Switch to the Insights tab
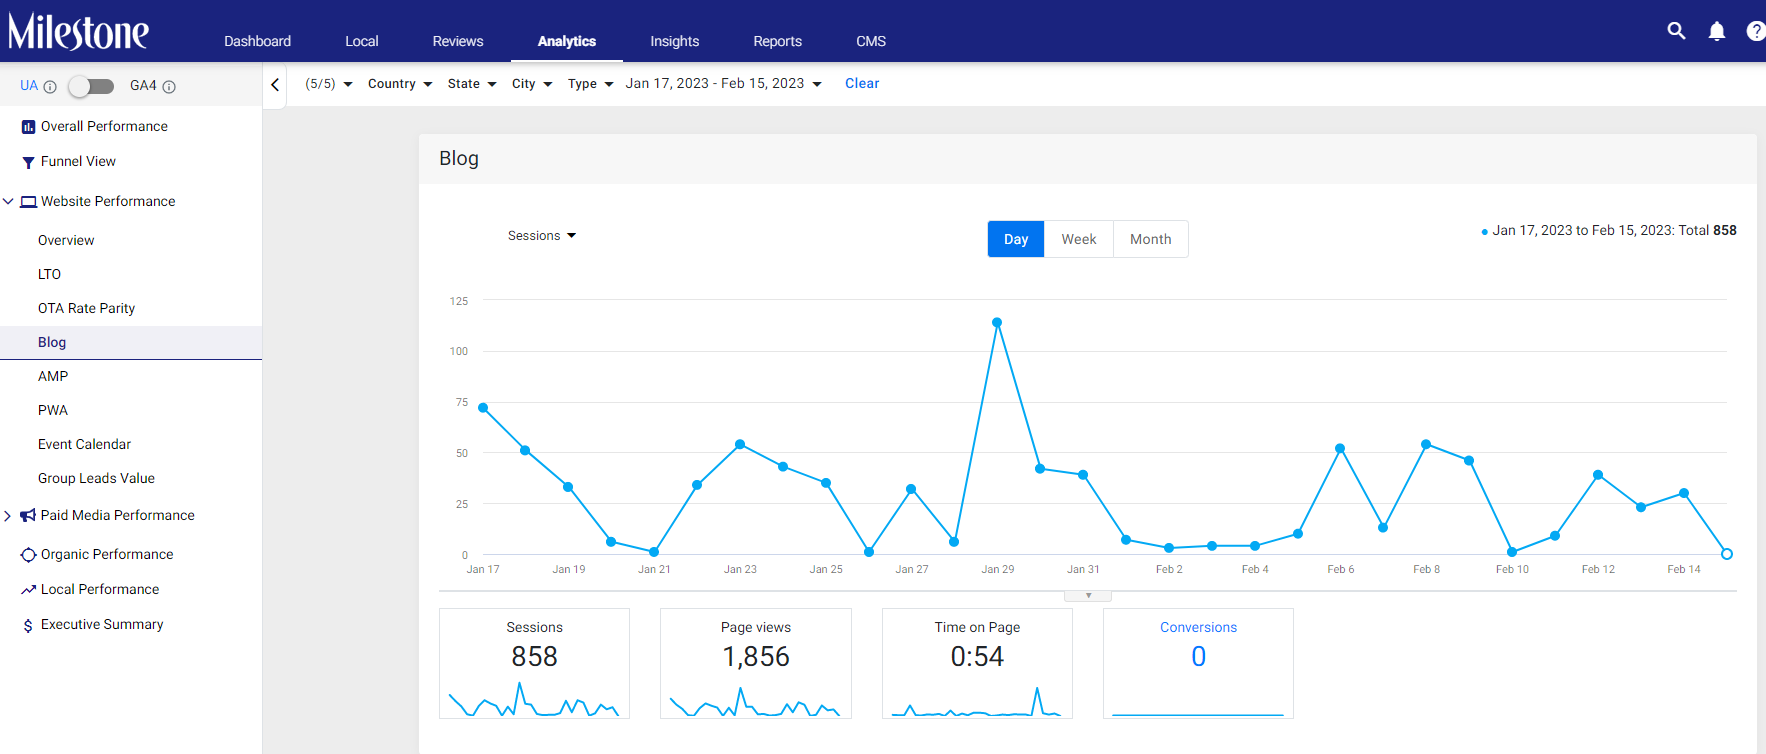Screen dimensions: 1766x754 [675, 41]
